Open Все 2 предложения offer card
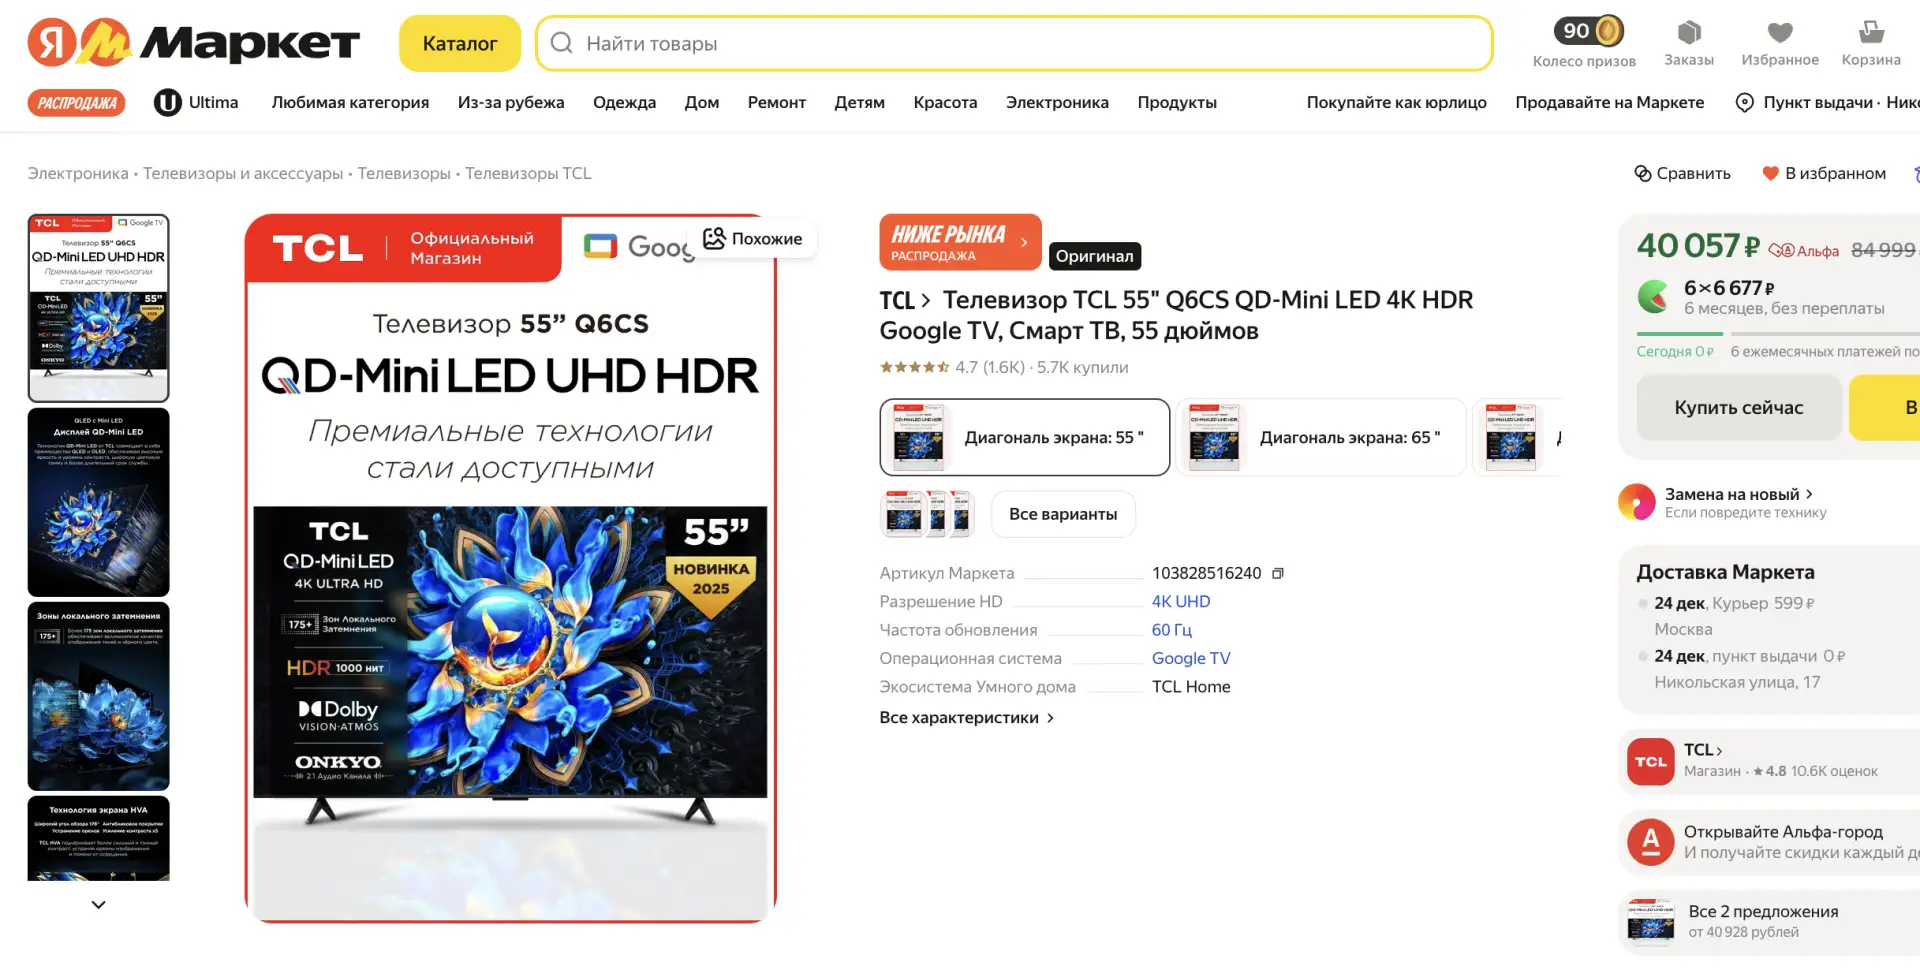 1769,921
